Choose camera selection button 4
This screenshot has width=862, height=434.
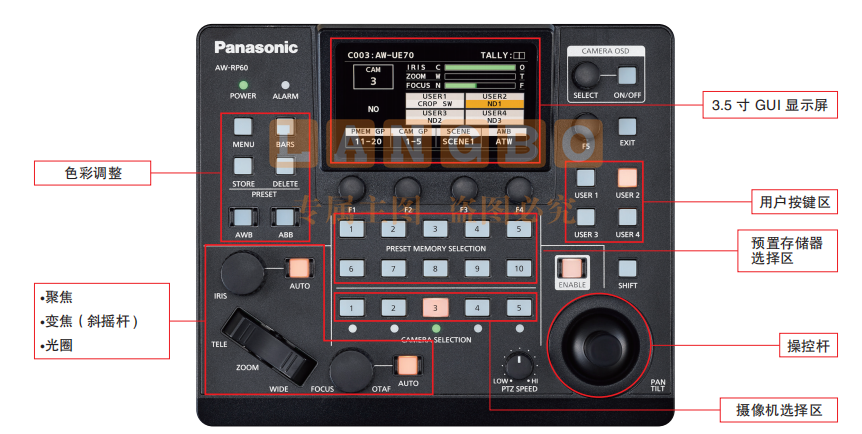click(x=477, y=308)
